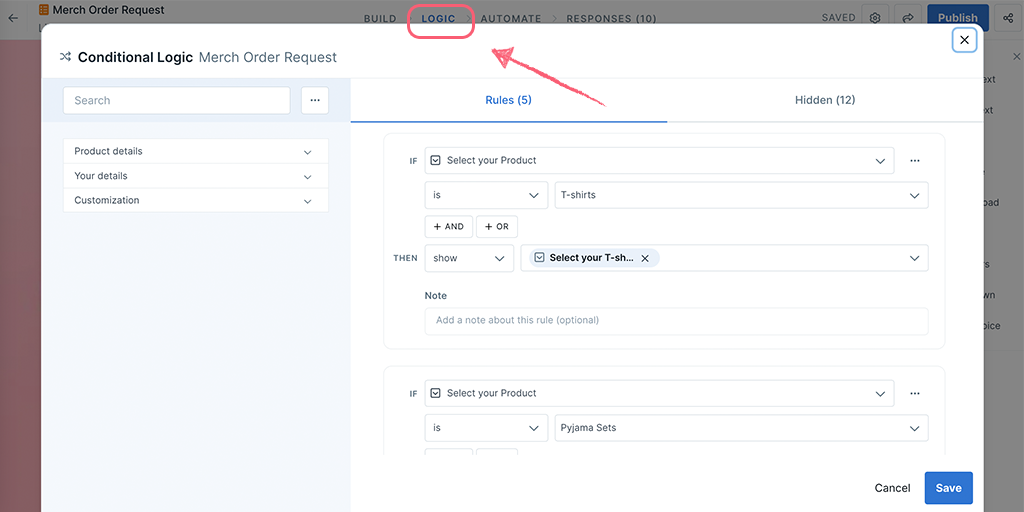Add an OR condition to the T-shirts rule

click(497, 227)
